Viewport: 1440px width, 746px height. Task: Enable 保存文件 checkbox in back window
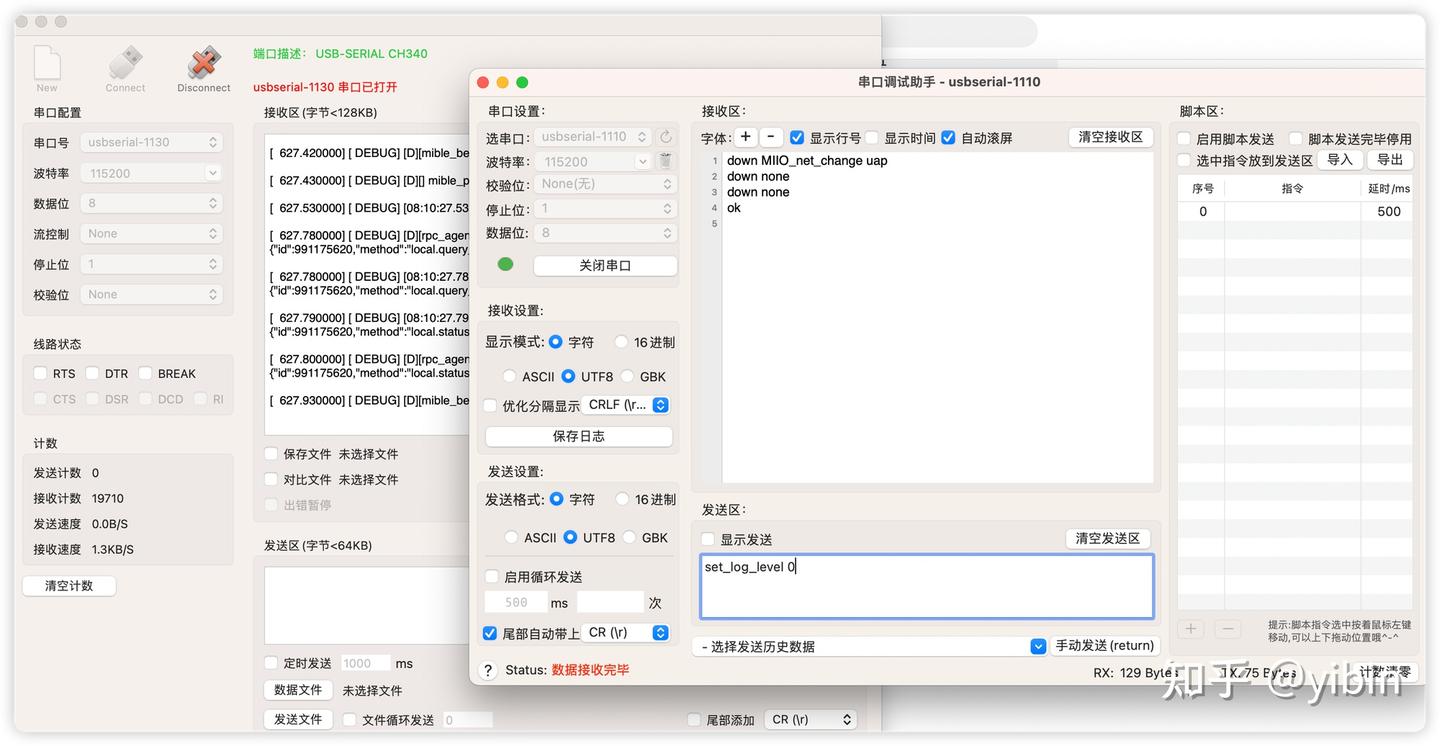[x=271, y=453]
